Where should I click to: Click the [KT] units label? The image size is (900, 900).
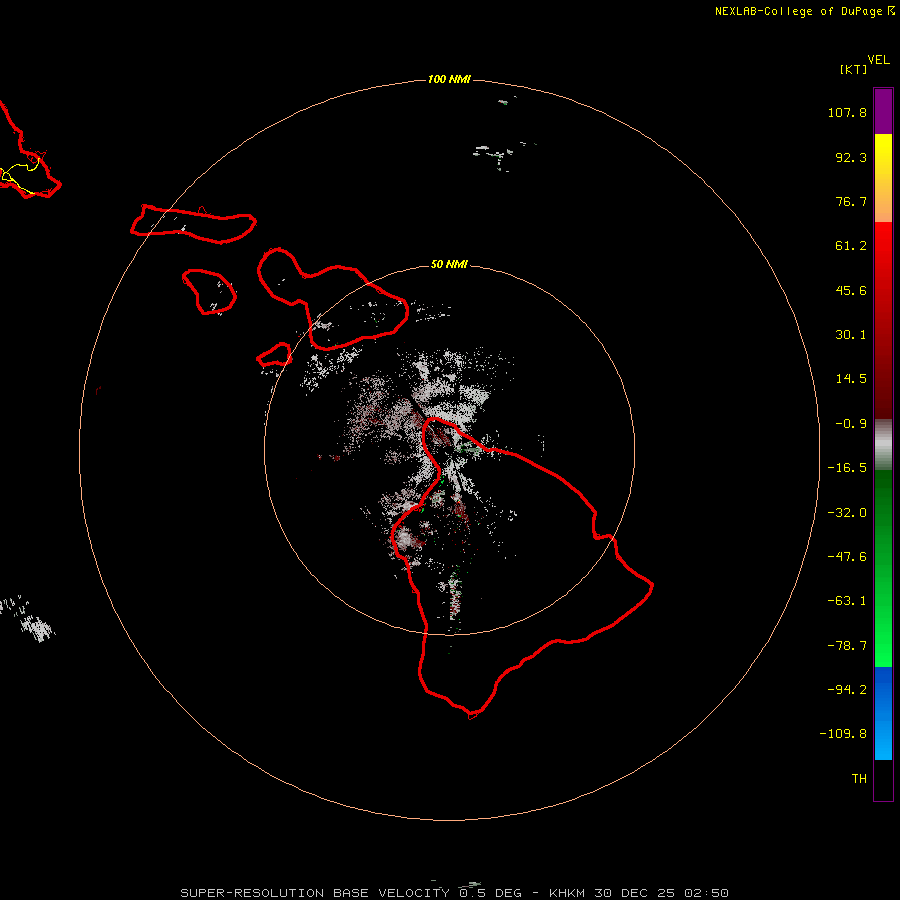click(853, 69)
